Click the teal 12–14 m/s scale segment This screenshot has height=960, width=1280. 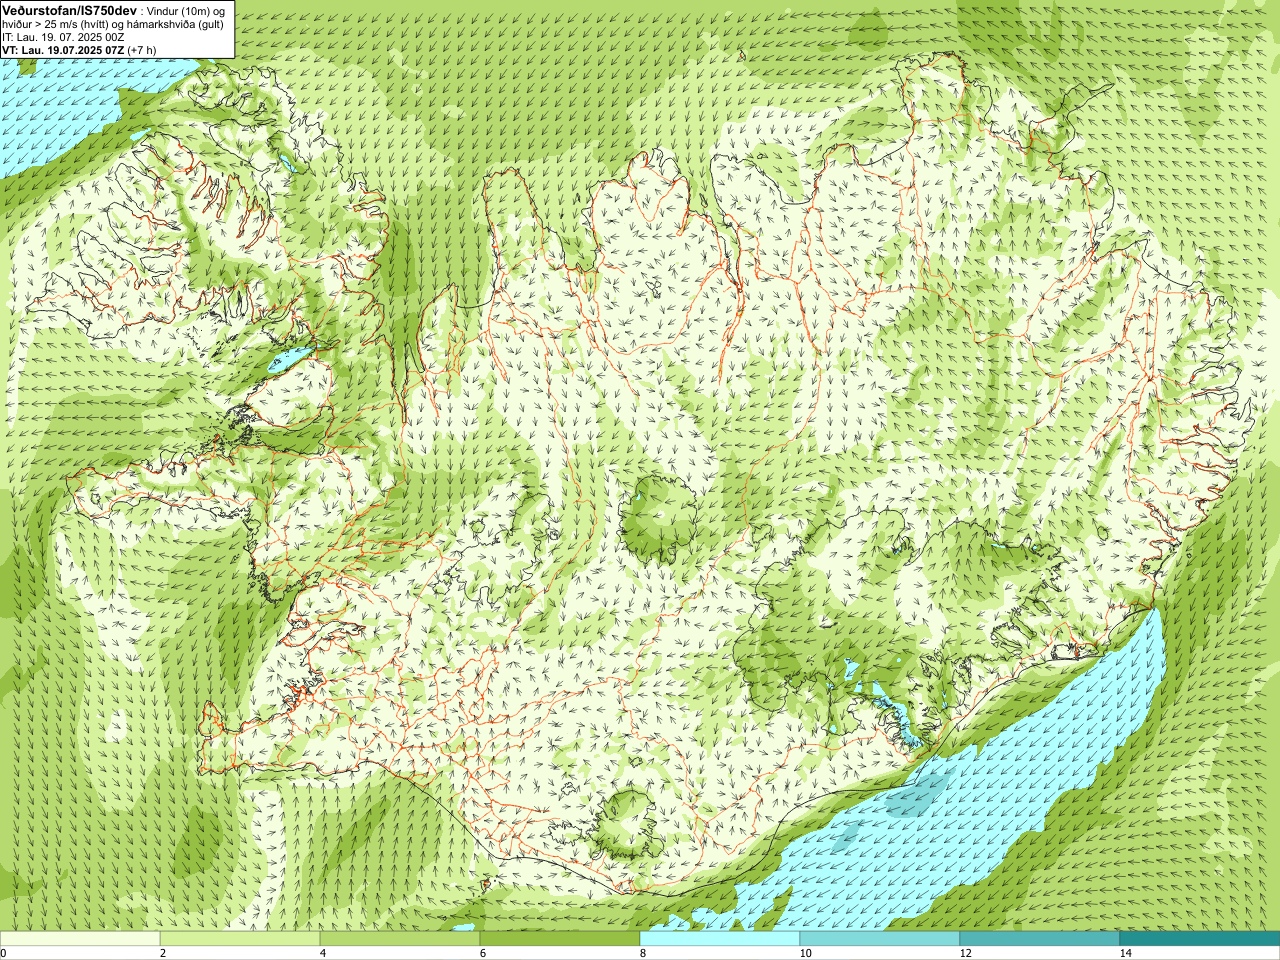(x=1040, y=939)
